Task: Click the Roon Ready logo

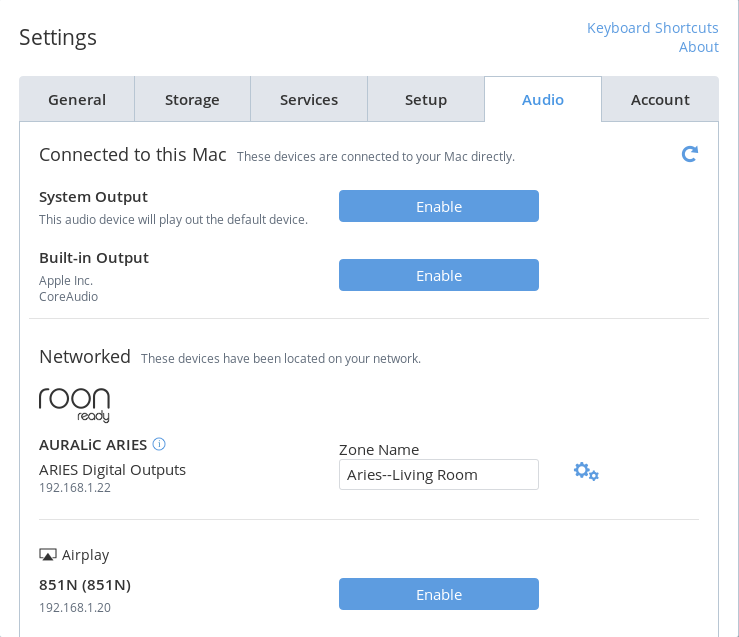Action: pos(74,403)
